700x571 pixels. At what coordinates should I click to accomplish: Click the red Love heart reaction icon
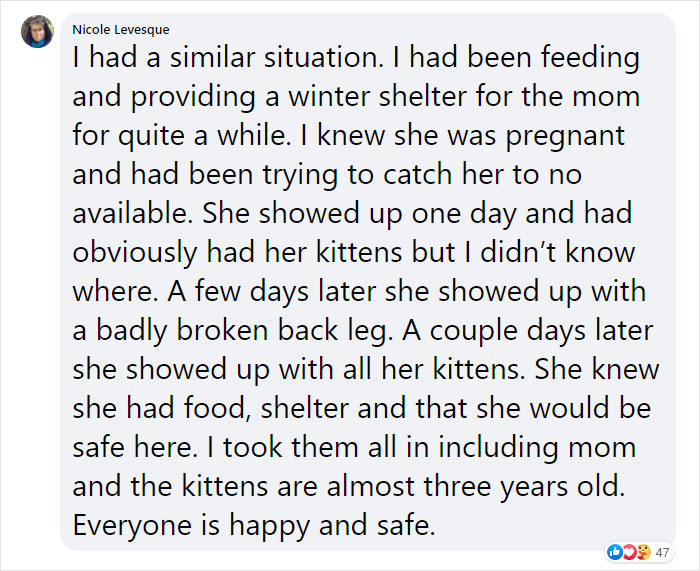[629, 551]
